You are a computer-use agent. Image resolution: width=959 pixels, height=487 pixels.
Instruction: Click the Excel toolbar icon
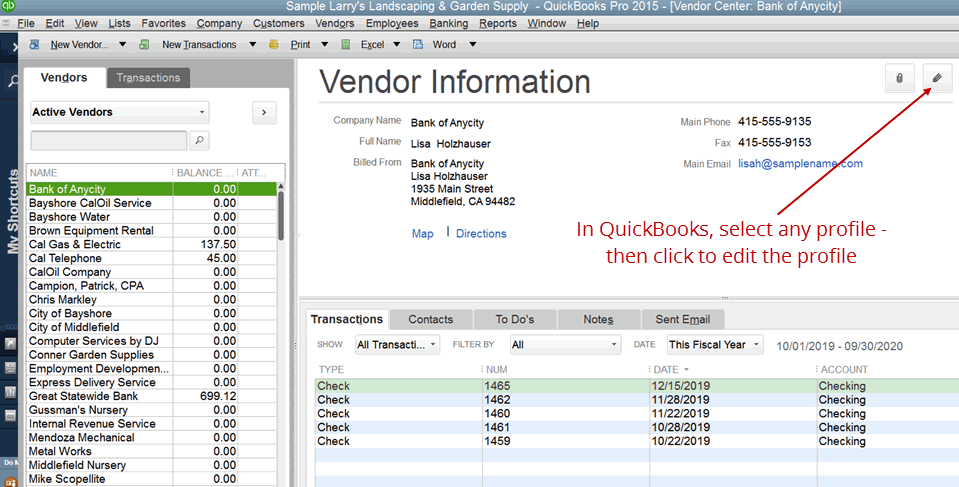pyautogui.click(x=346, y=45)
